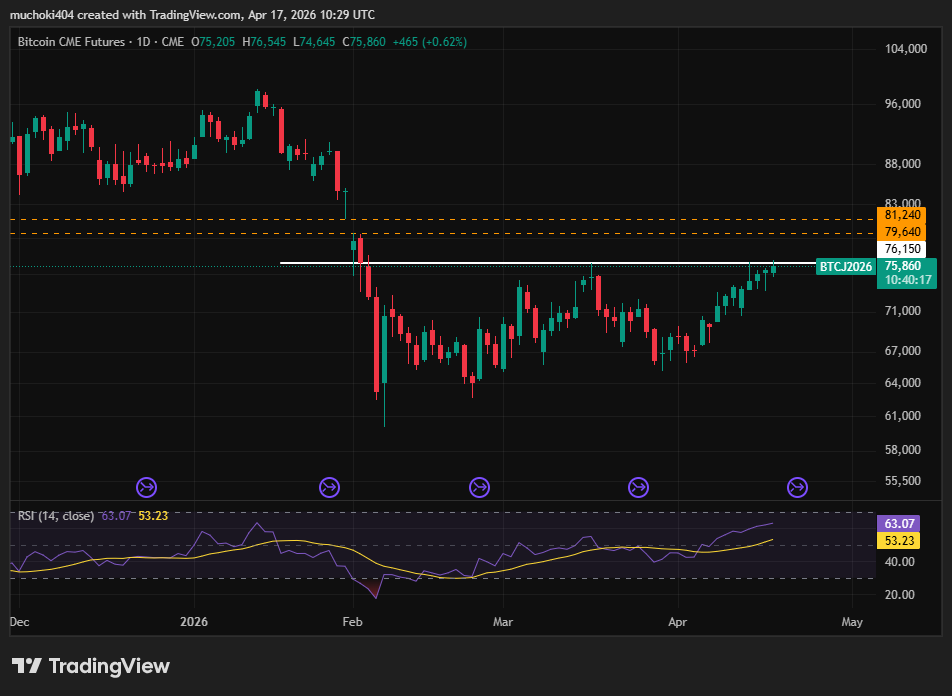Click the Dec label on the time axis
952x696 pixels.
18,621
